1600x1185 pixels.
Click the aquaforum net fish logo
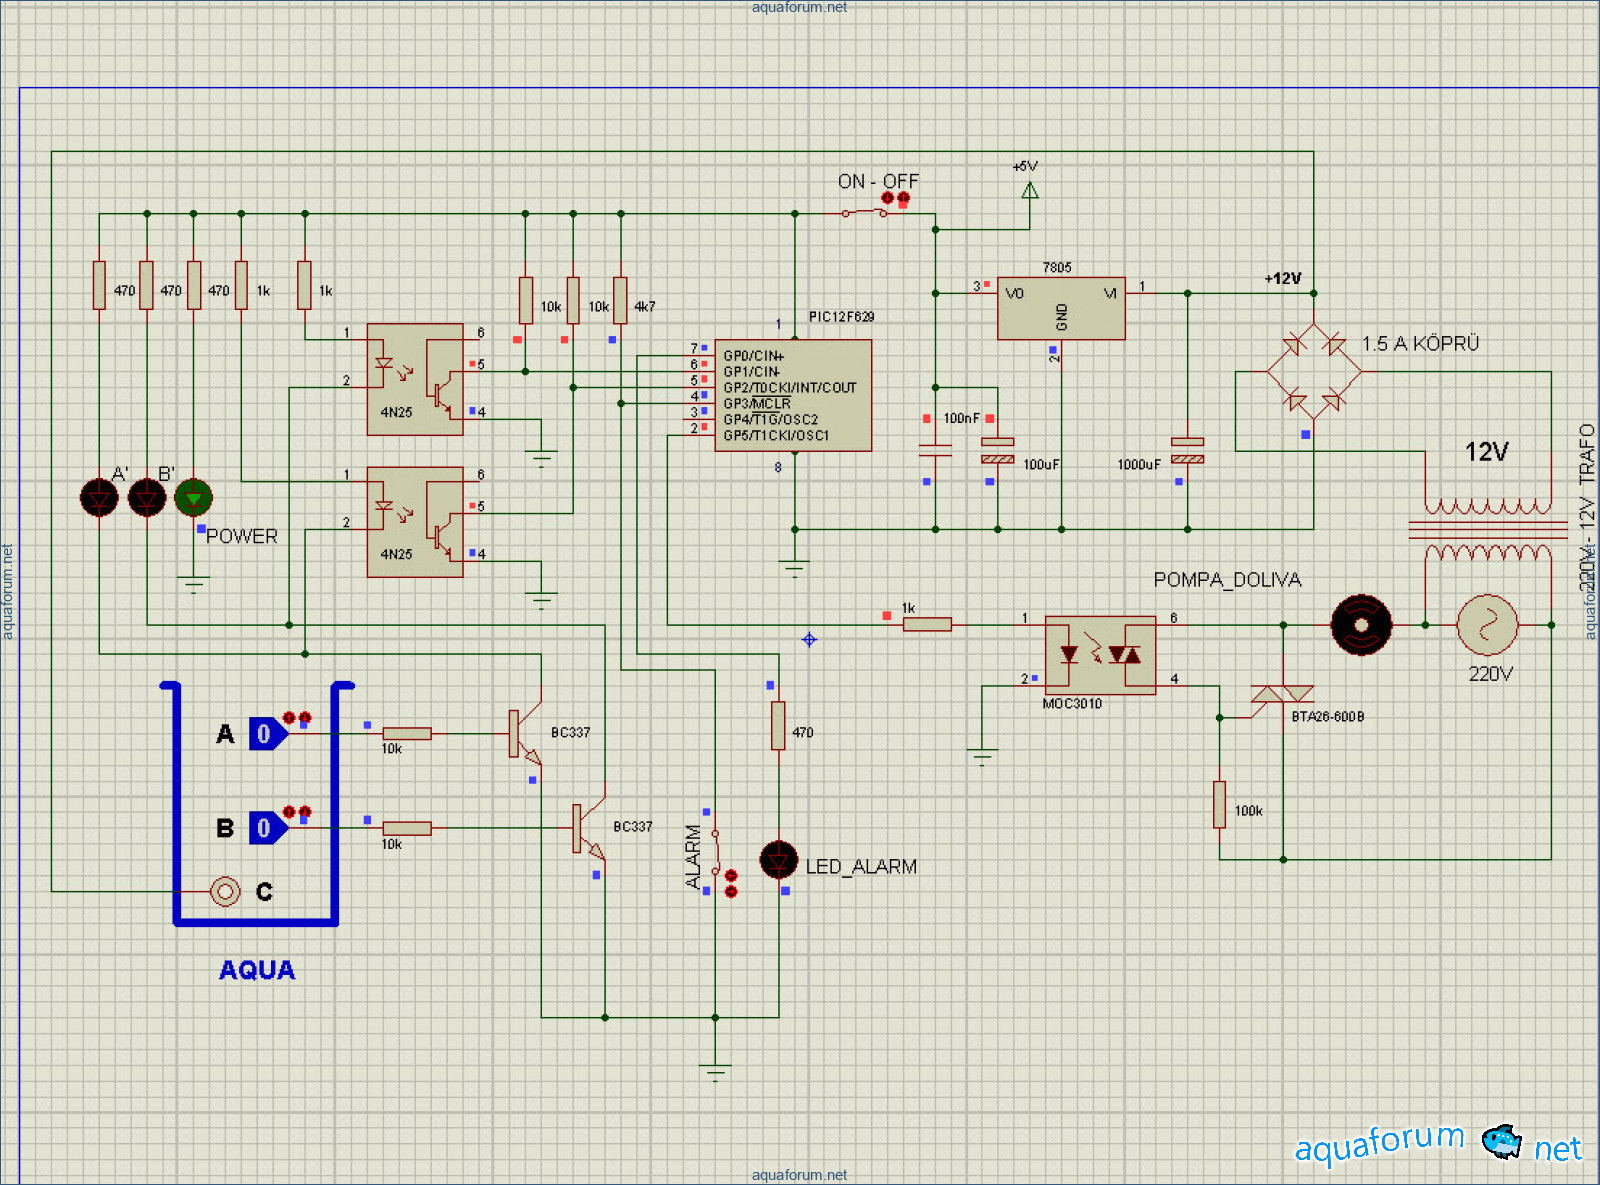click(1500, 1141)
